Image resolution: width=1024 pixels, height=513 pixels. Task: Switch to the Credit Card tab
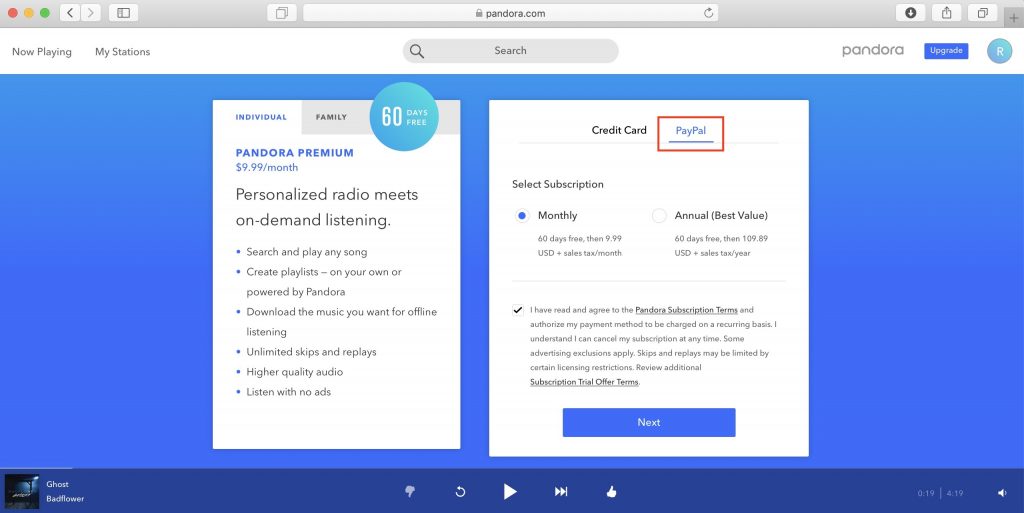pos(619,130)
